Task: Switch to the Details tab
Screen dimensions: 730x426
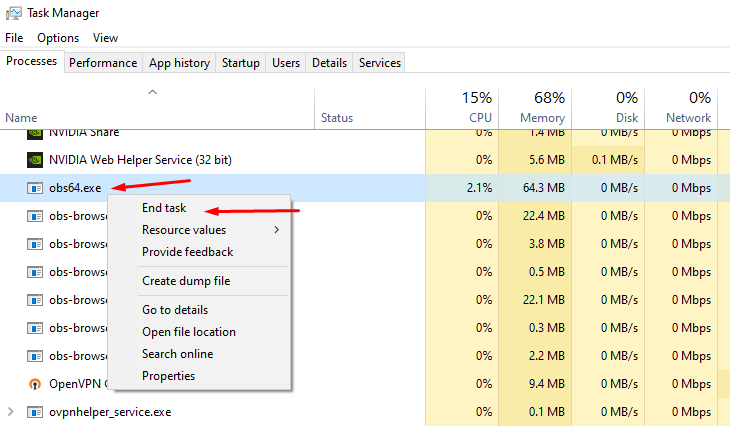Action: (330, 63)
